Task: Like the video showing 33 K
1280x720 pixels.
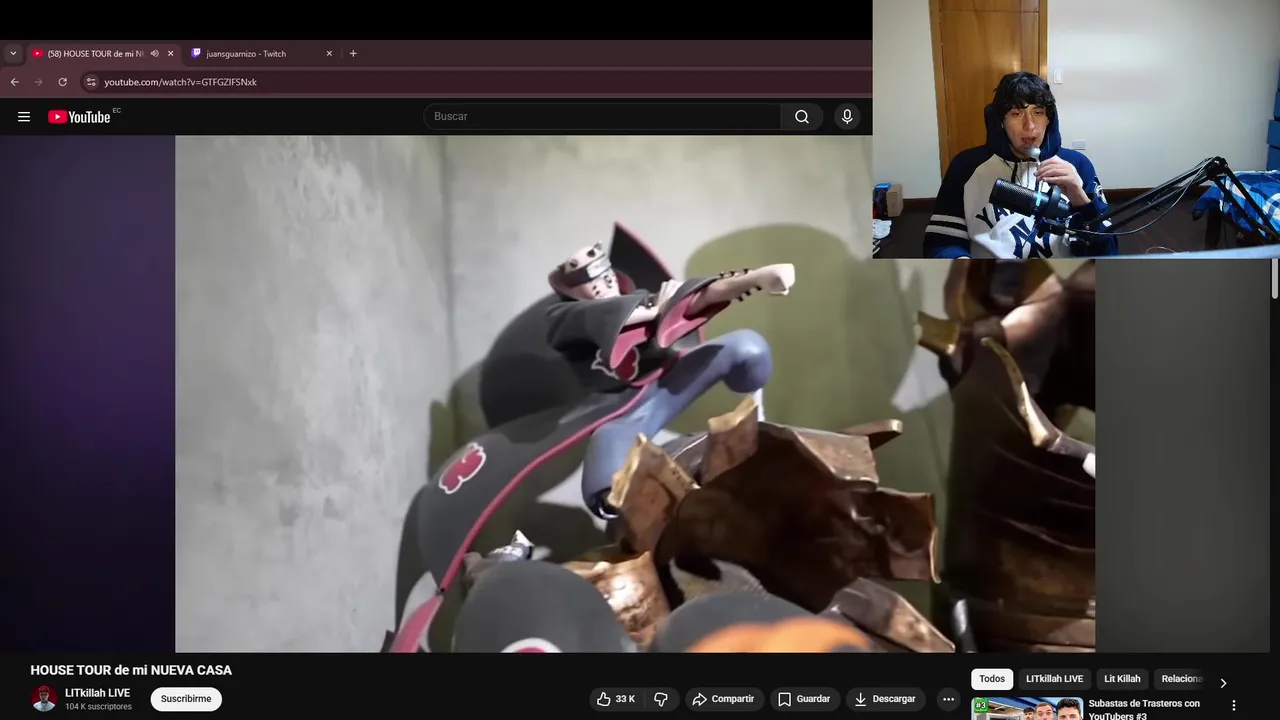Action: (x=616, y=699)
